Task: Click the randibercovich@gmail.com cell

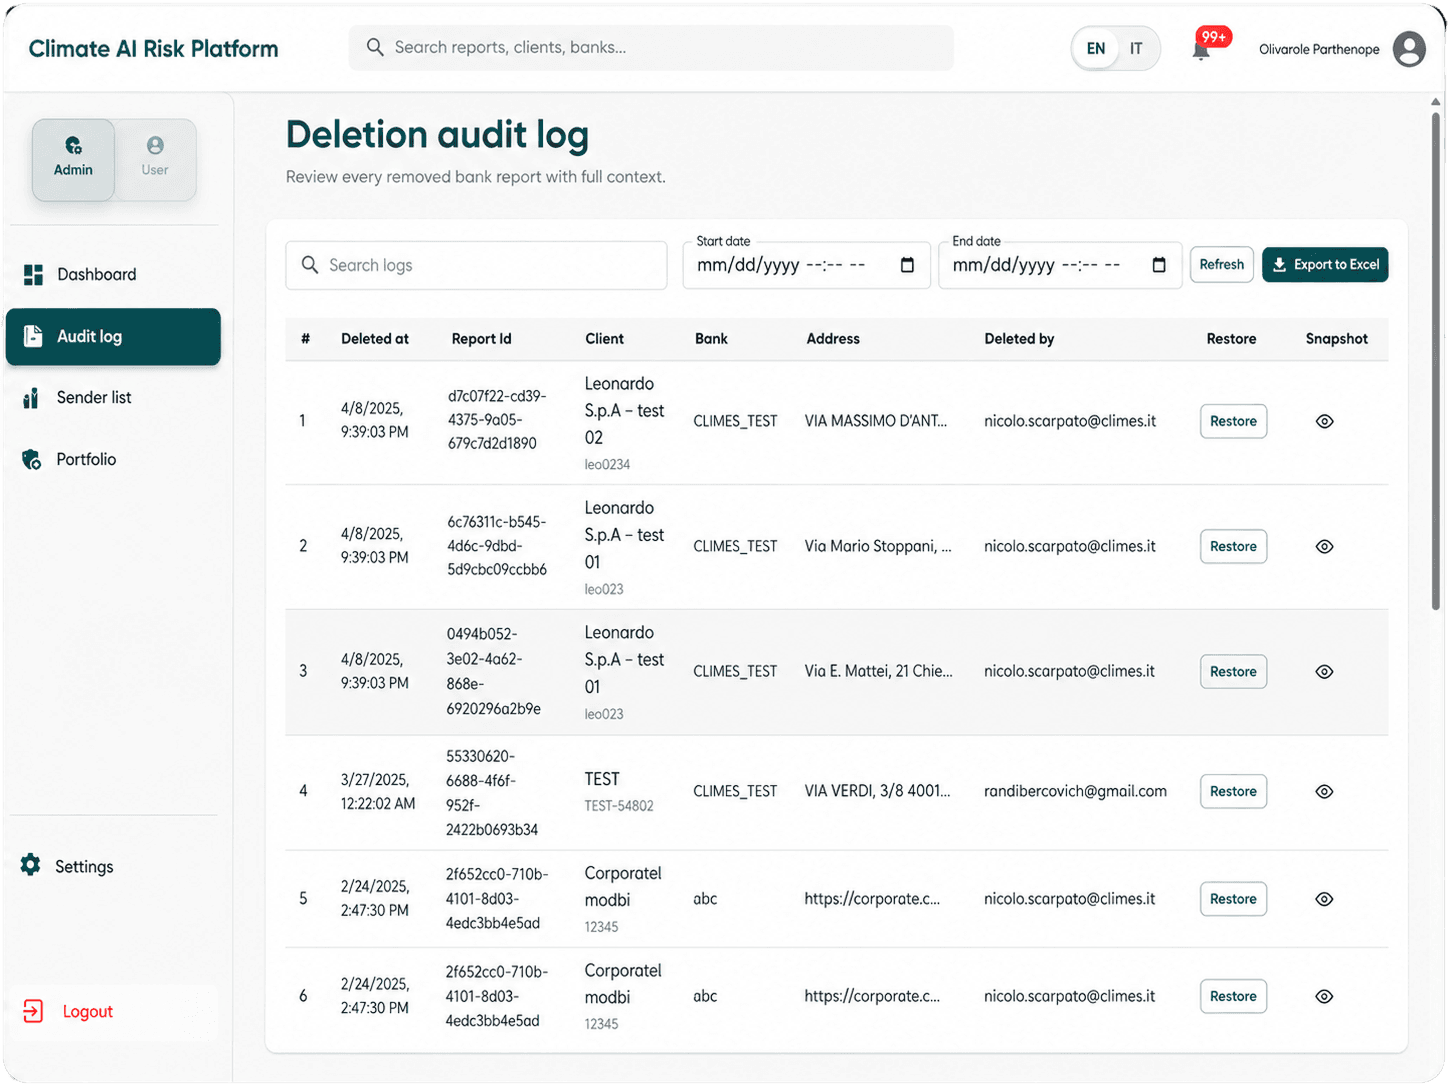Action: pos(1075,792)
